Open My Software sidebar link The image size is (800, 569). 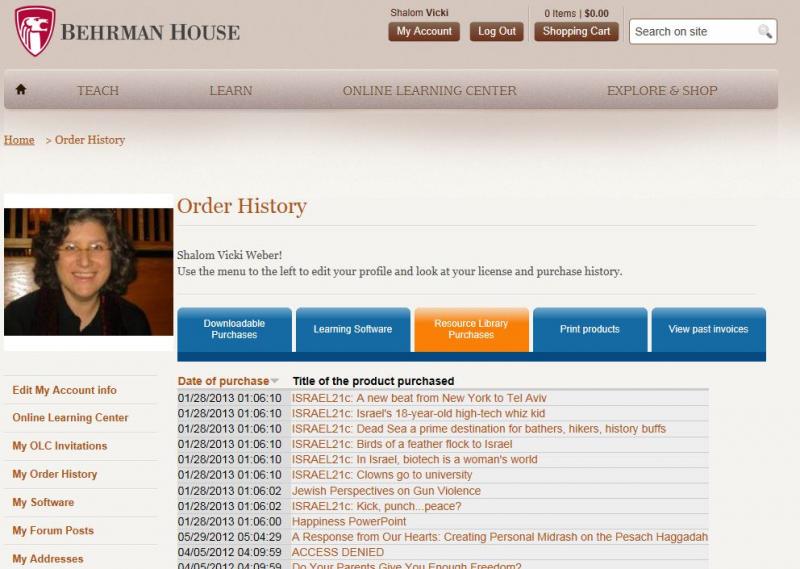tap(43, 502)
